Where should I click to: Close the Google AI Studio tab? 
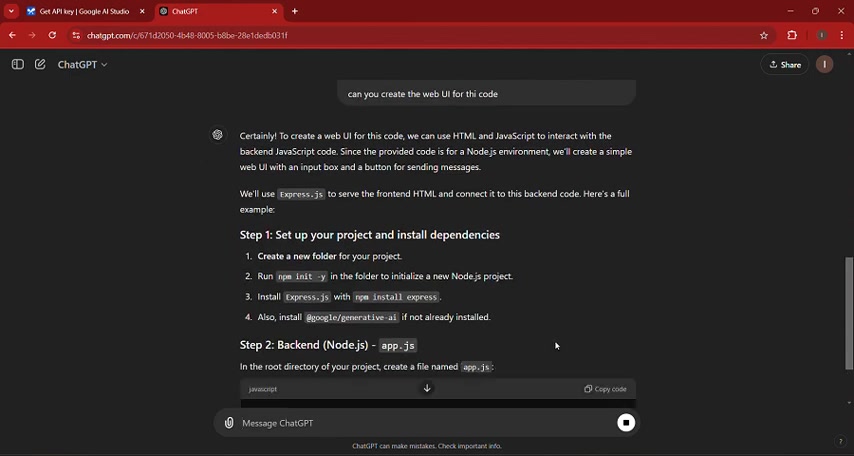tap(142, 11)
